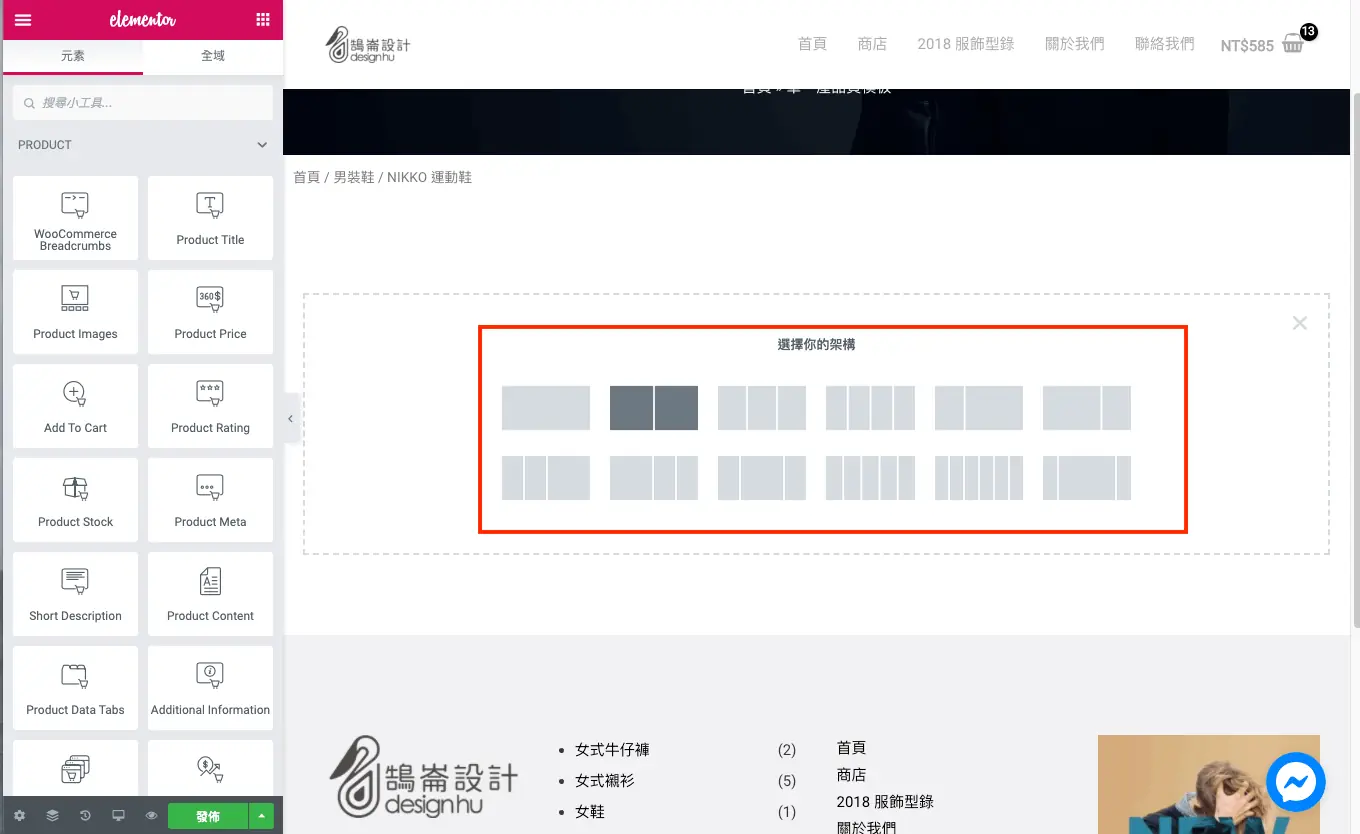The height and width of the screenshot is (834, 1360).
Task: Select the Product Price widget
Action: click(210, 312)
